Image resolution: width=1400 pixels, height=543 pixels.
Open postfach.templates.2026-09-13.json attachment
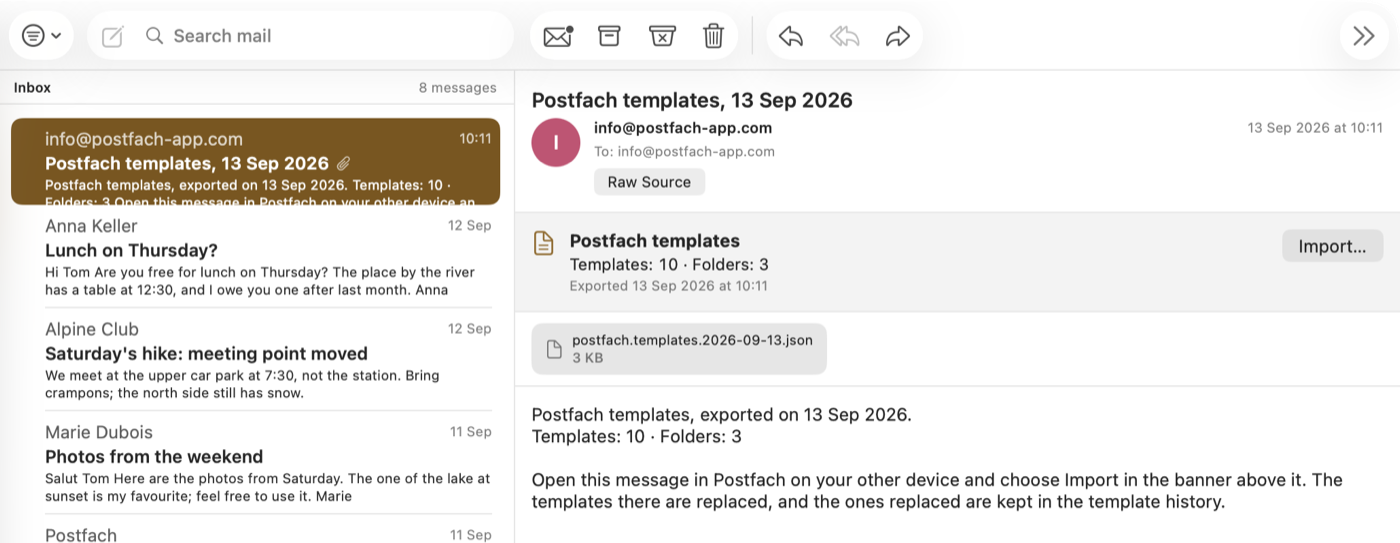tap(679, 348)
